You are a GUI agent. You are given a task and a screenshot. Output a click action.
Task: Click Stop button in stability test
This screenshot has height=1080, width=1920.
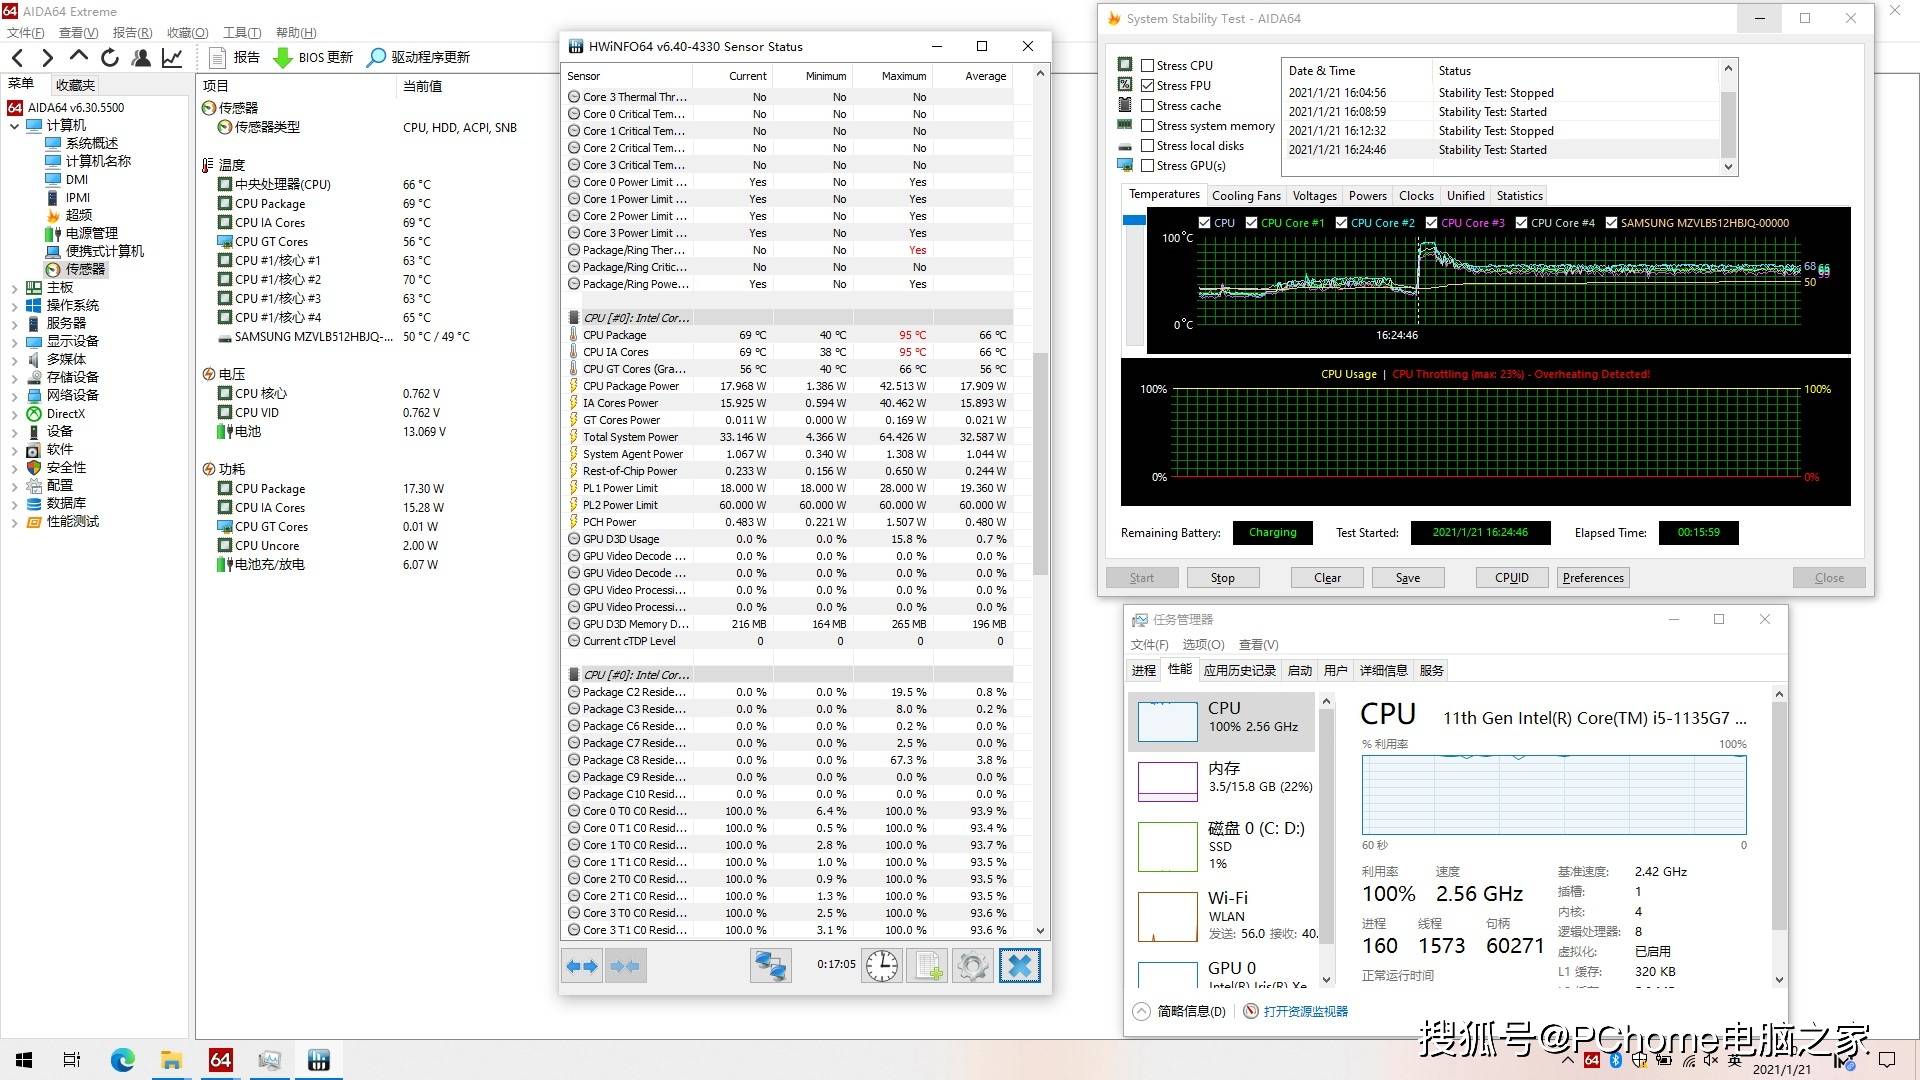pyautogui.click(x=1222, y=578)
